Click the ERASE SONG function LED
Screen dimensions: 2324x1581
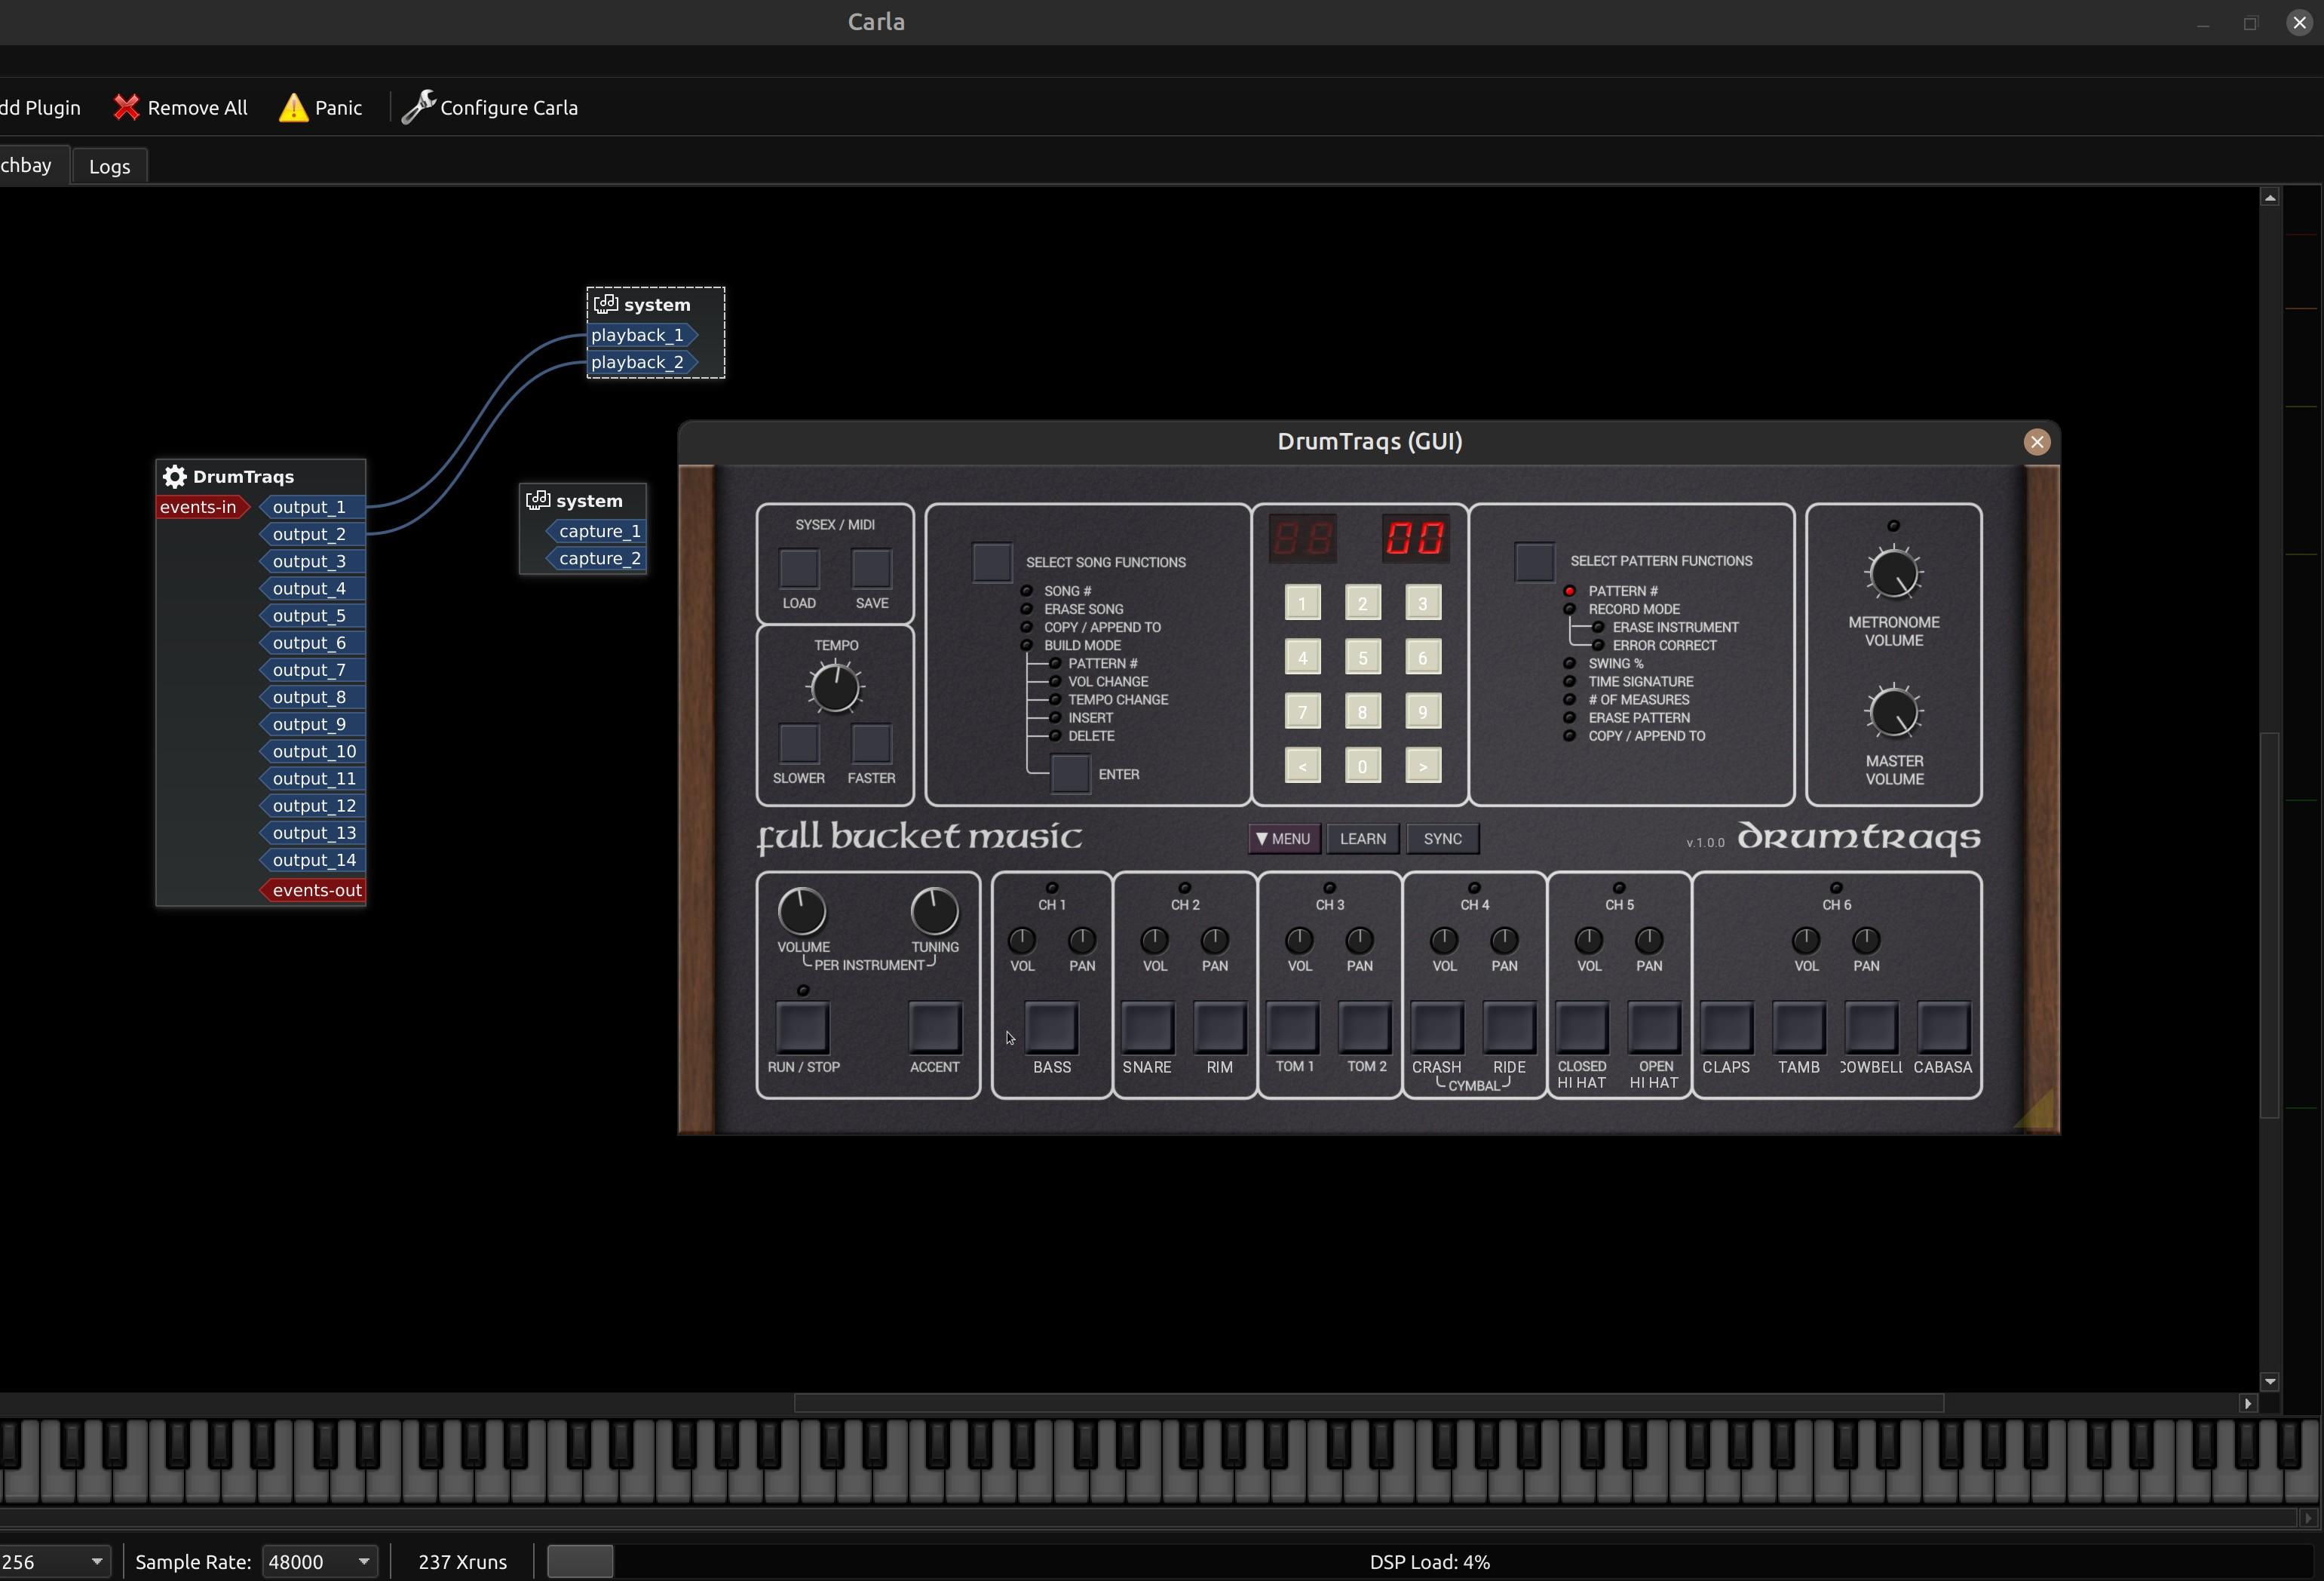pos(1026,609)
